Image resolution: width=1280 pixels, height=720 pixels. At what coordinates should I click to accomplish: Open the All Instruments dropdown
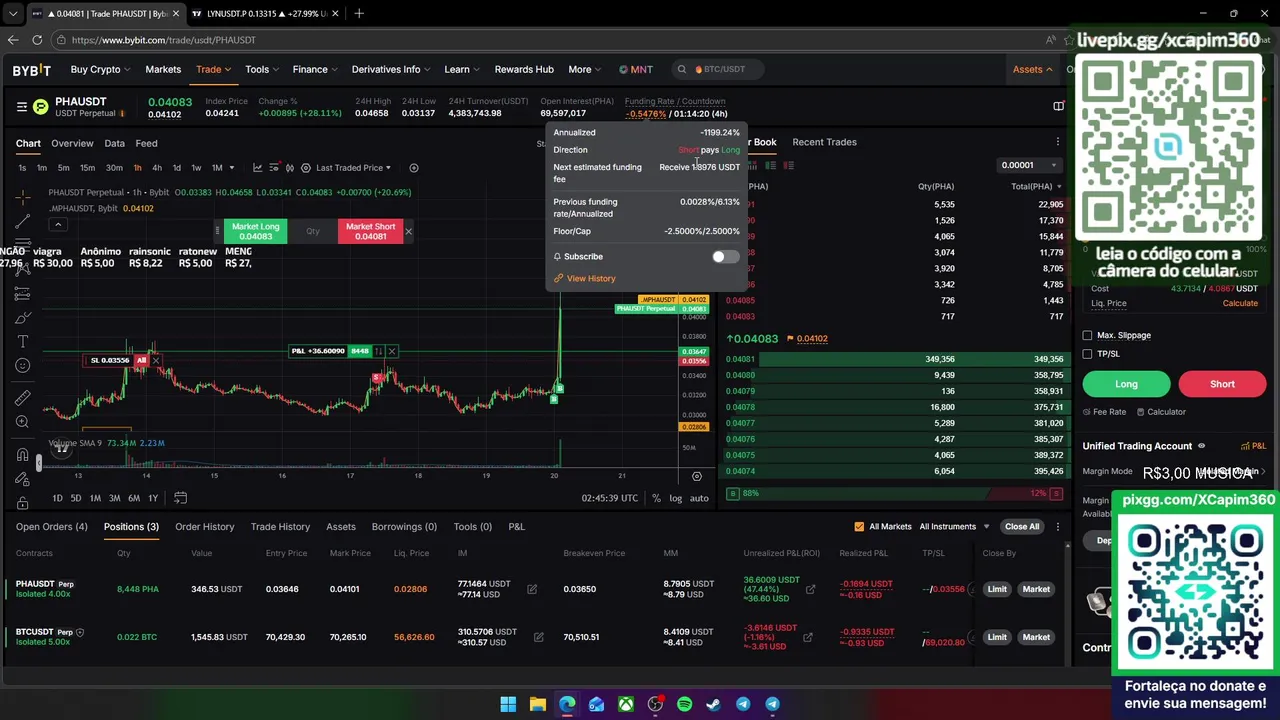[954, 527]
